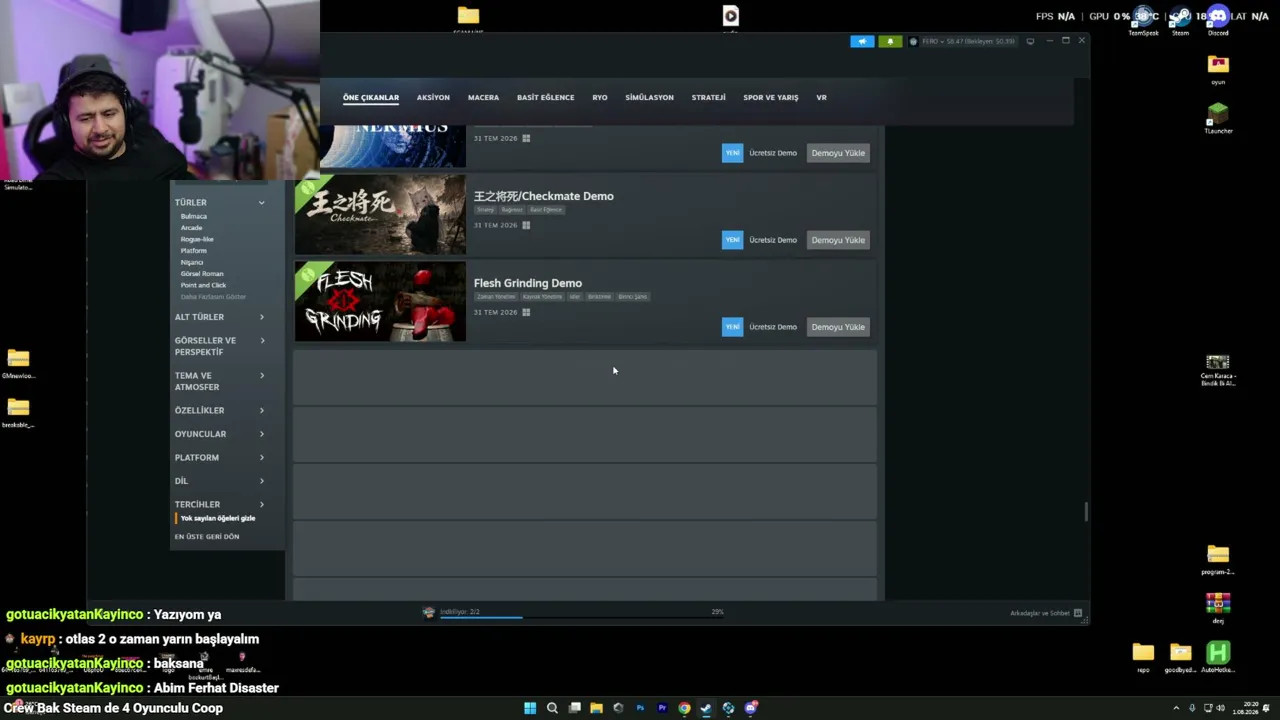Expand the OYUNCULAR filter section

[220, 434]
